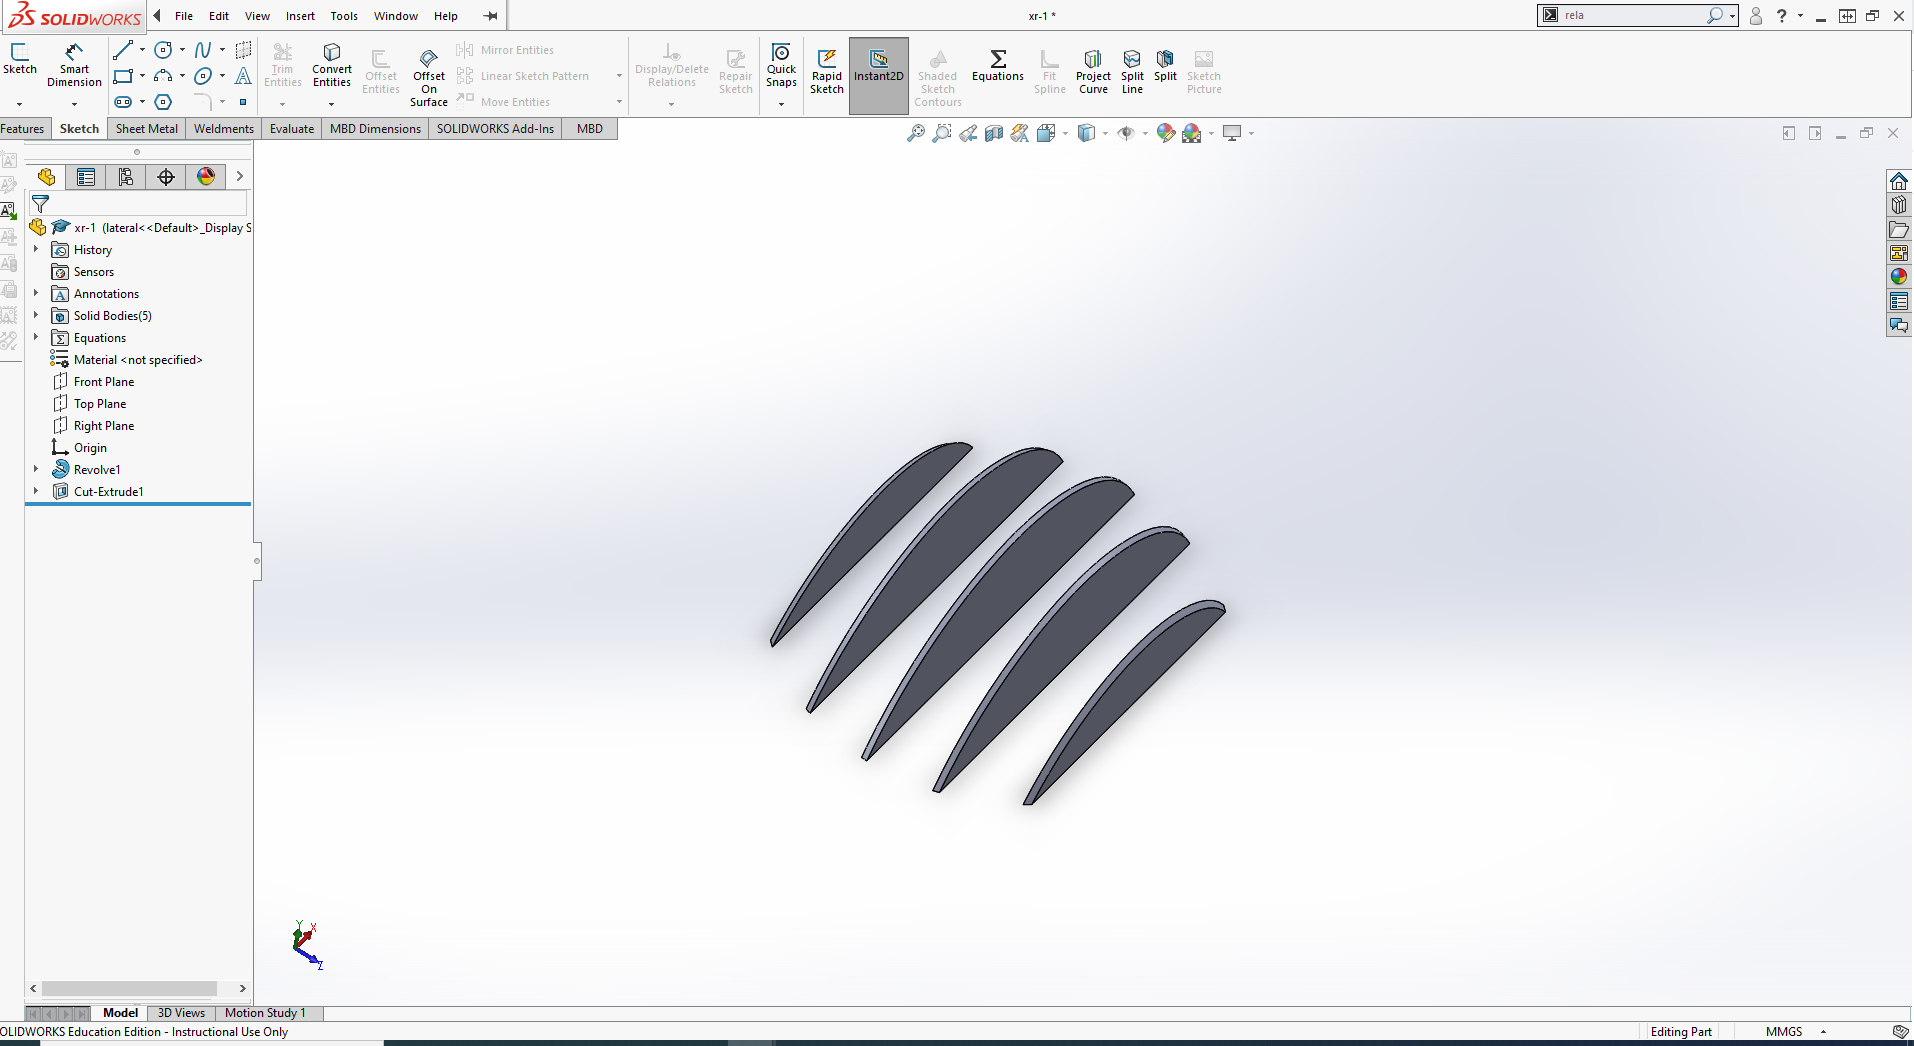The width and height of the screenshot is (1914, 1046).
Task: Click the Section View icon
Action: (993, 133)
